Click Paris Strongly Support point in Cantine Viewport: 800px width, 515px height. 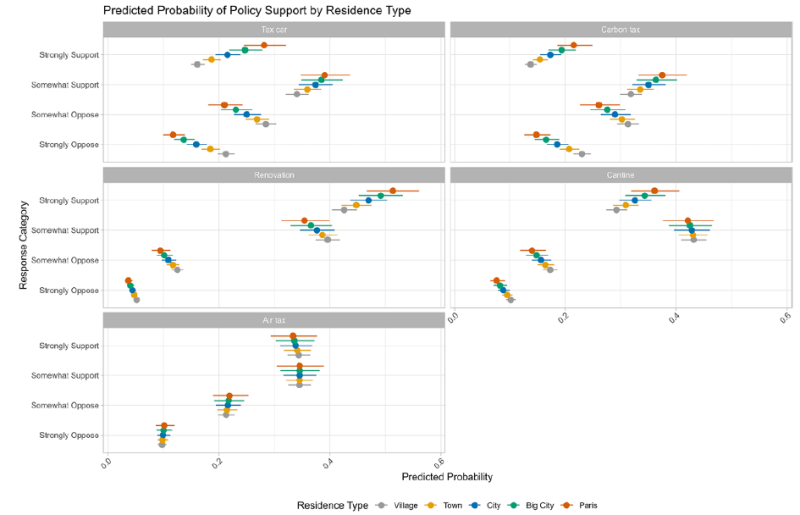point(655,190)
